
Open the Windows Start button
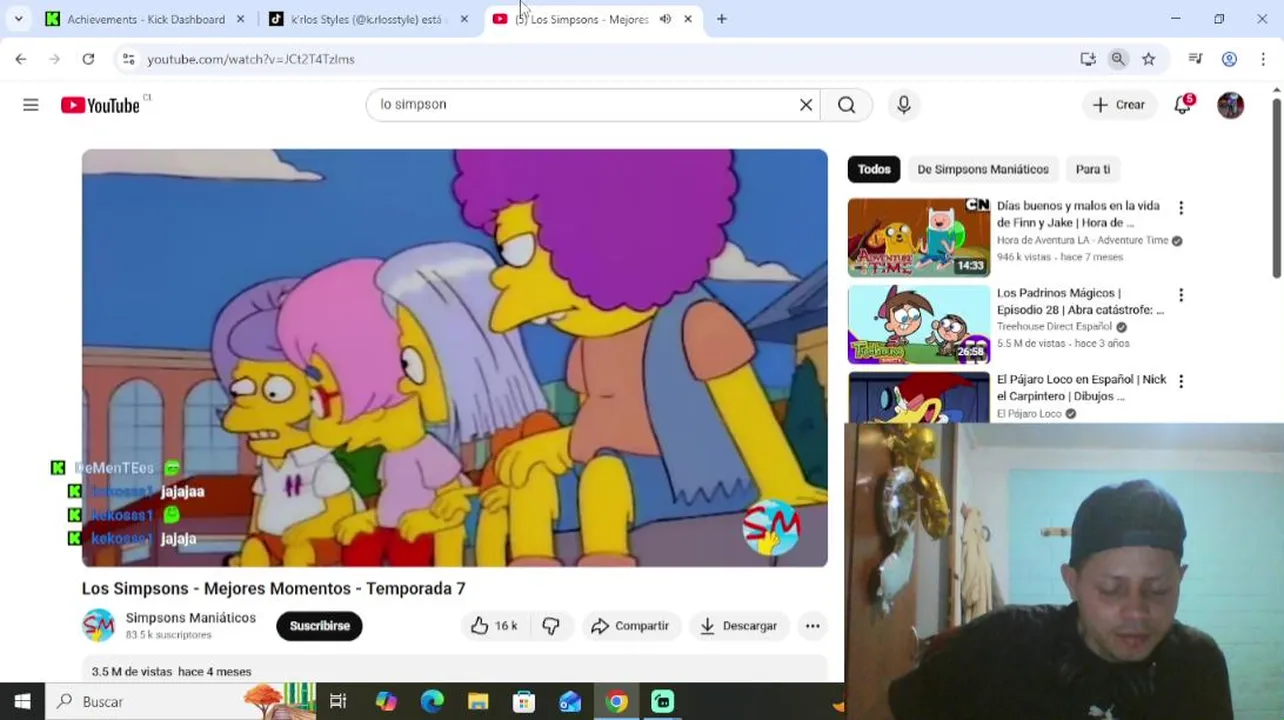[22, 702]
